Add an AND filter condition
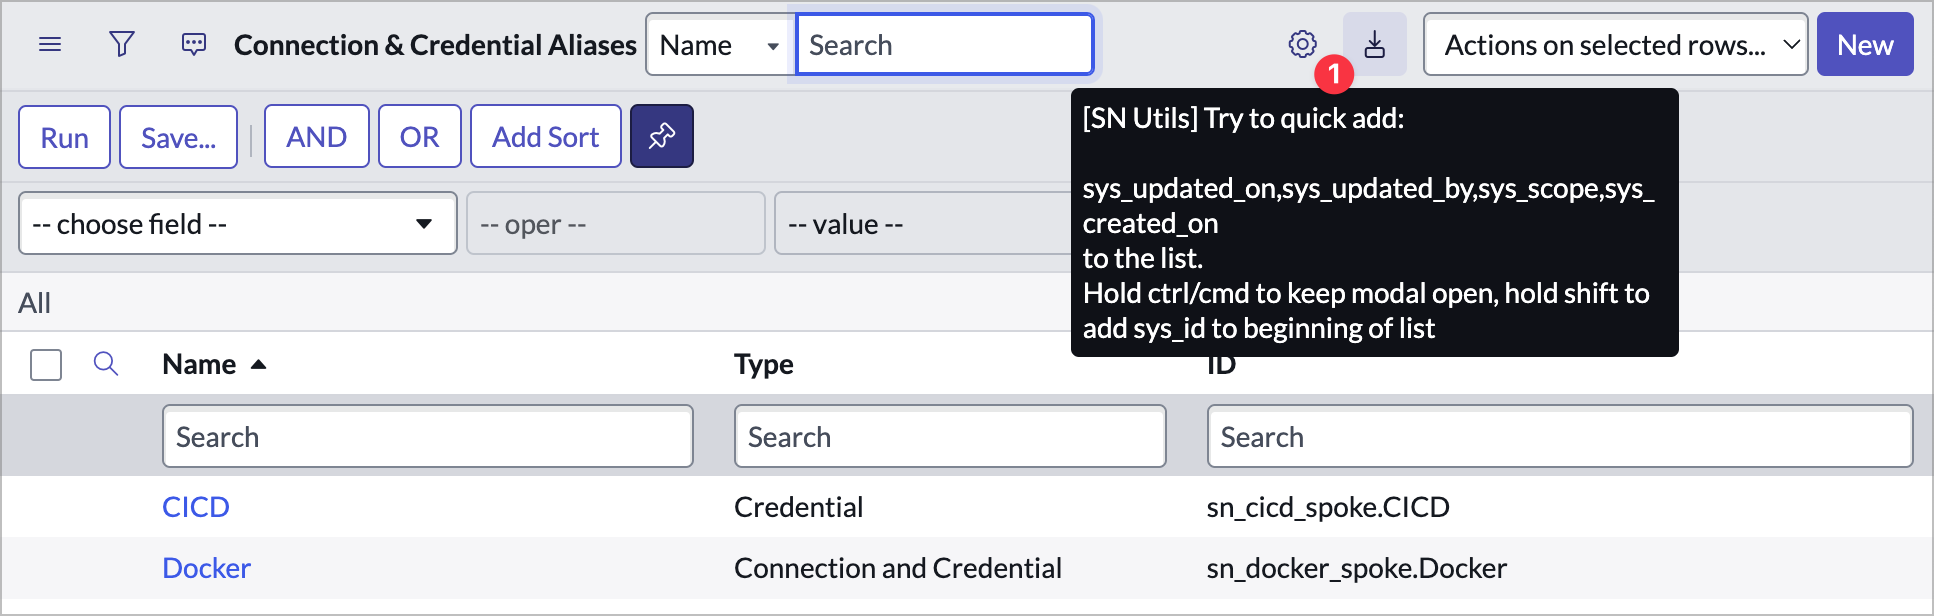This screenshot has width=1934, height=616. click(316, 137)
